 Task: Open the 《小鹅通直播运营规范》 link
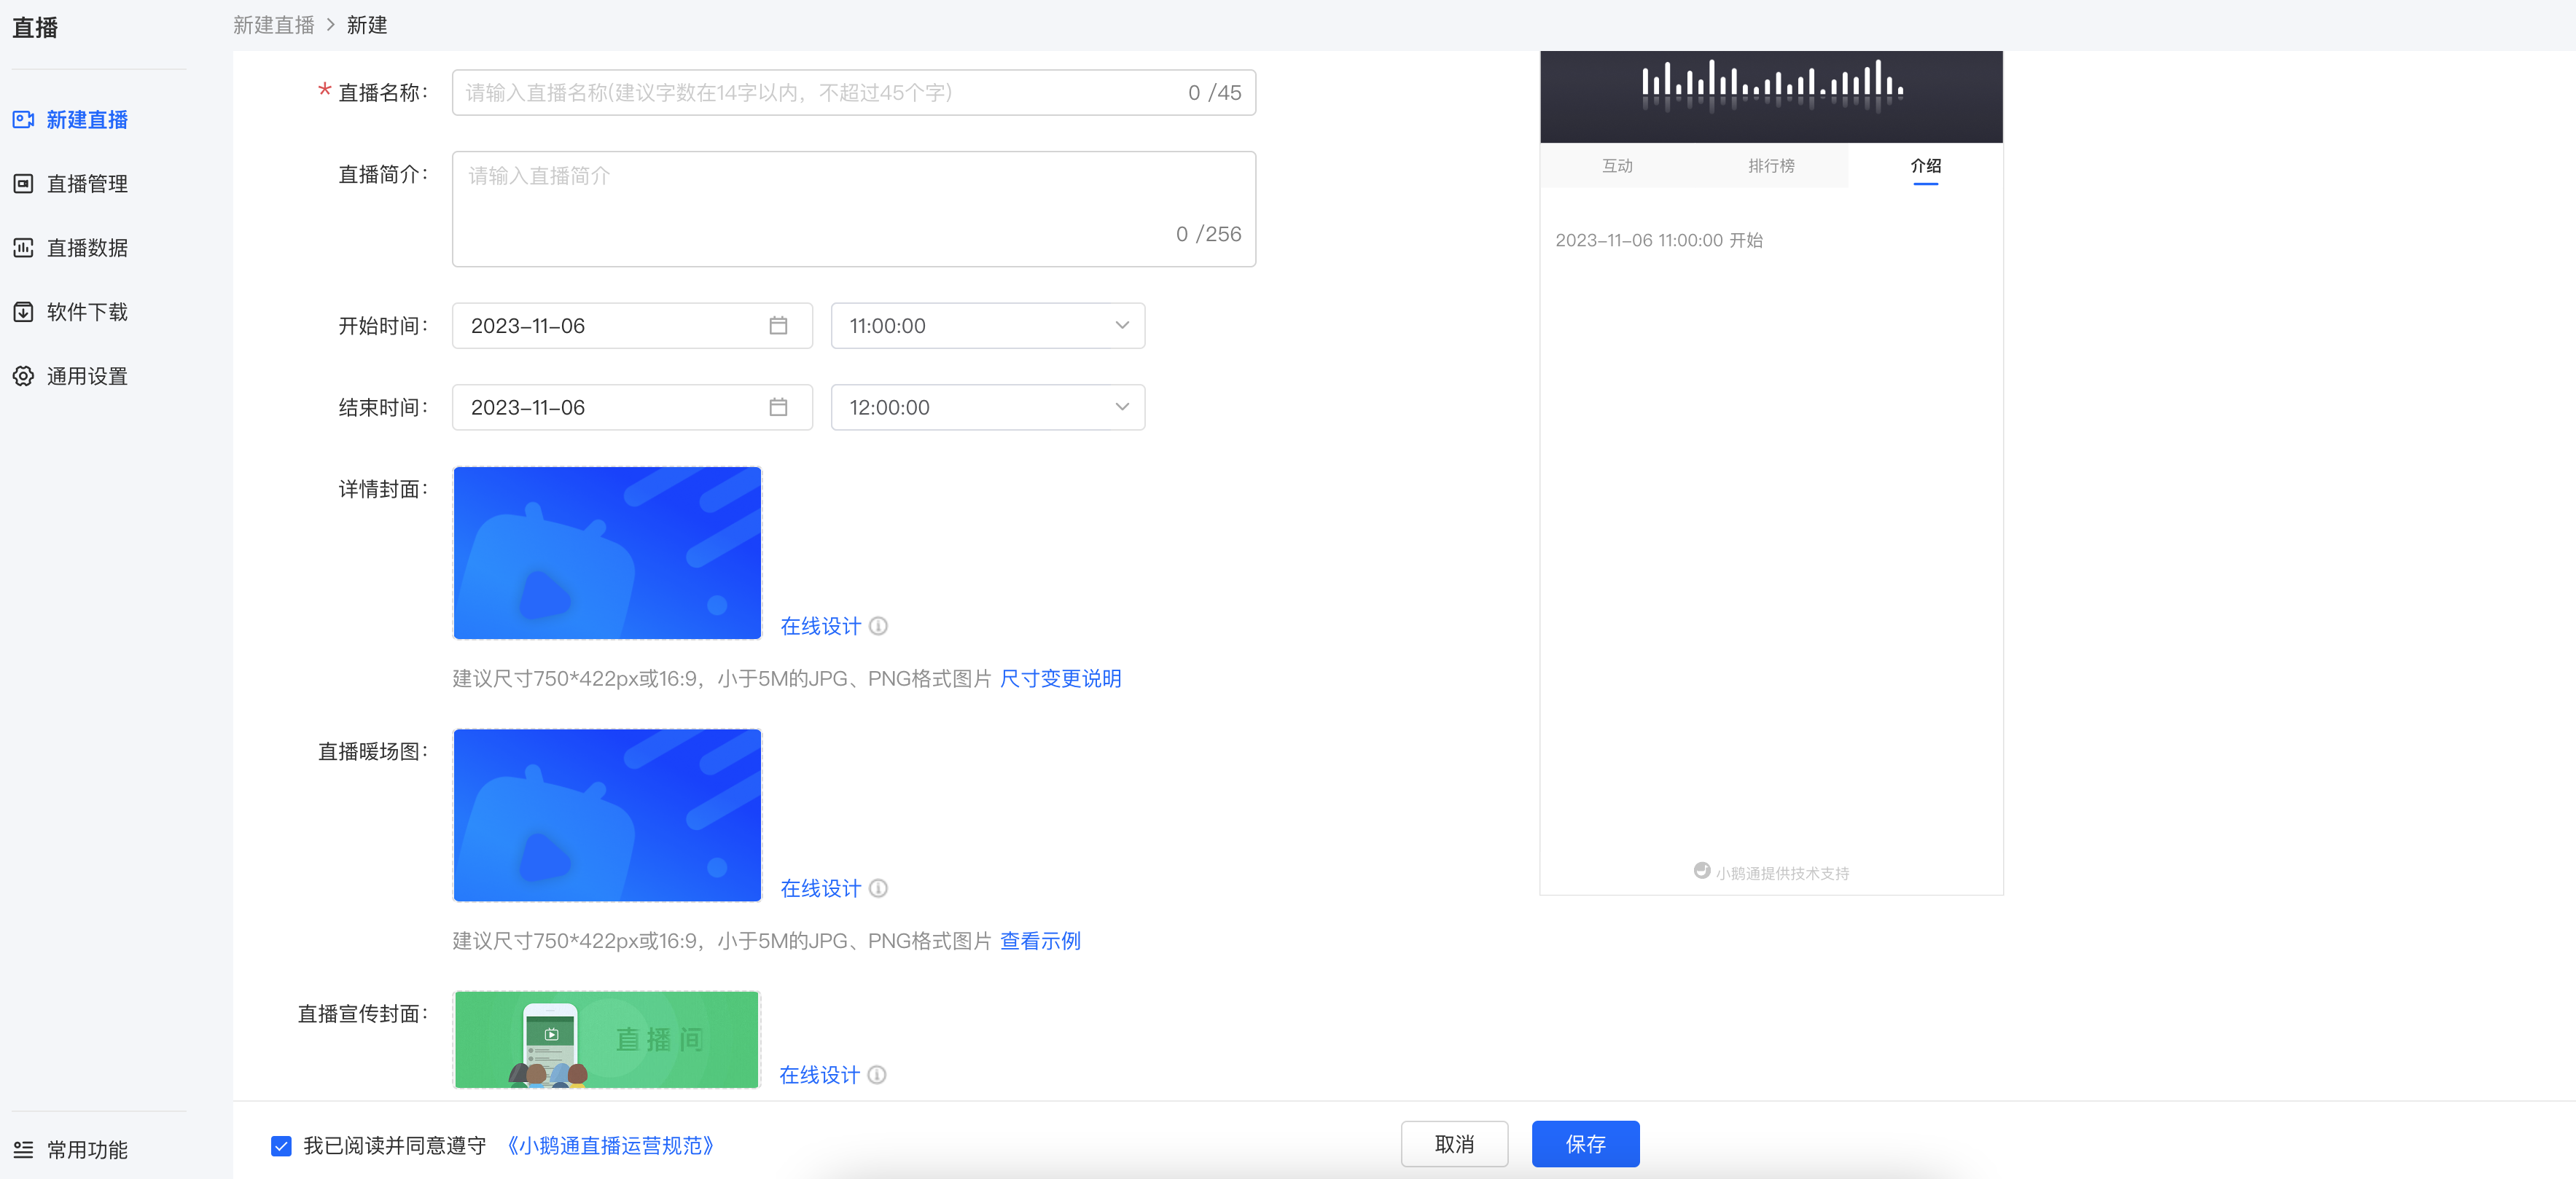[x=610, y=1146]
